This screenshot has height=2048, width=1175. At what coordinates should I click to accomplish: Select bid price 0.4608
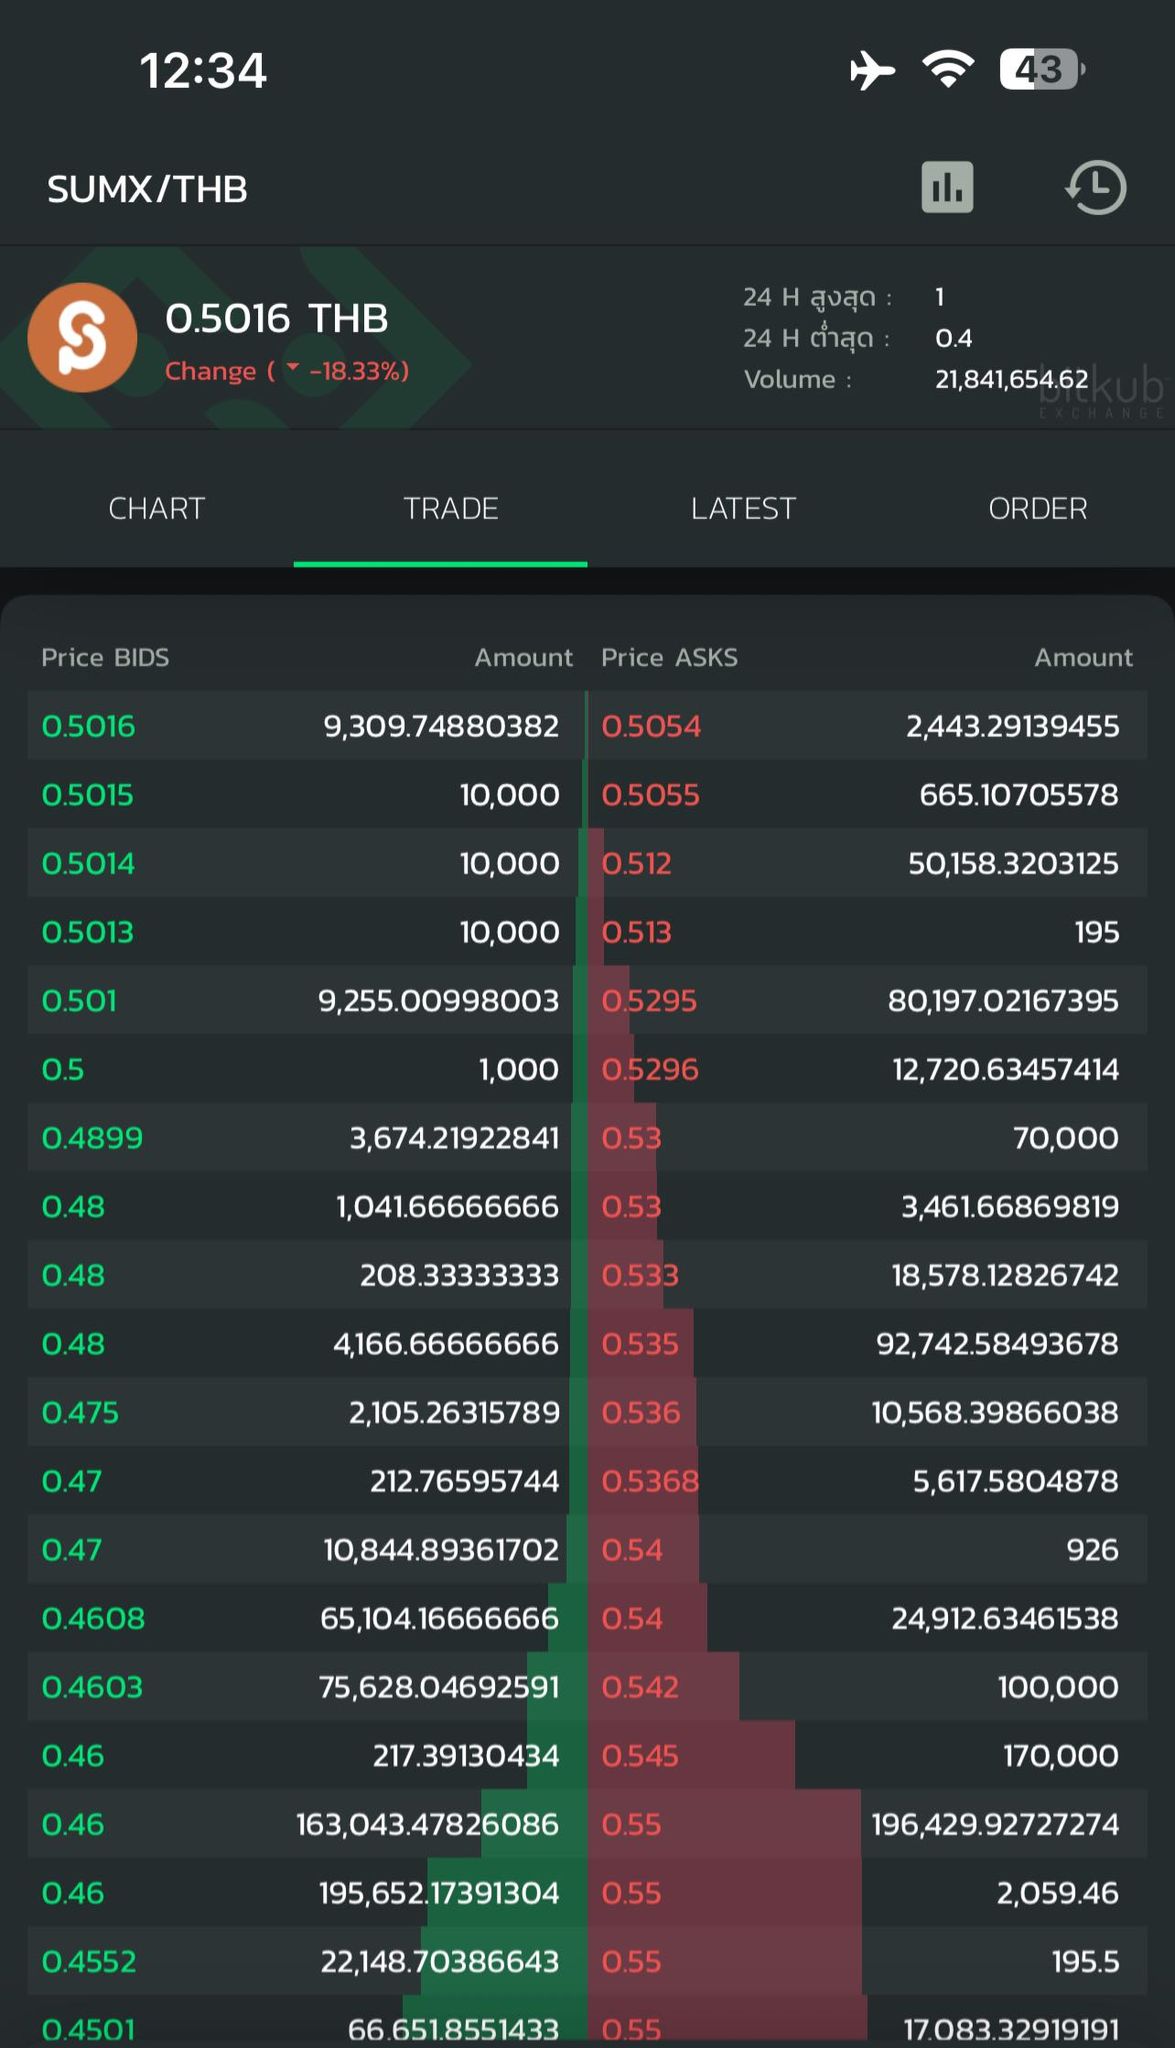[93, 1618]
